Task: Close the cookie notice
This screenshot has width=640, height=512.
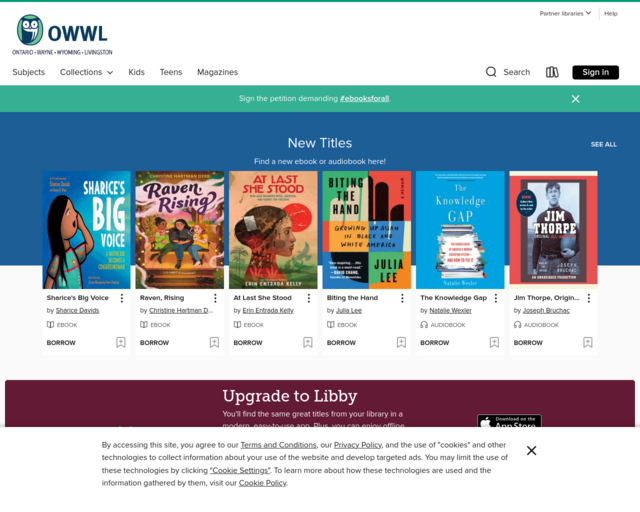Action: click(531, 450)
